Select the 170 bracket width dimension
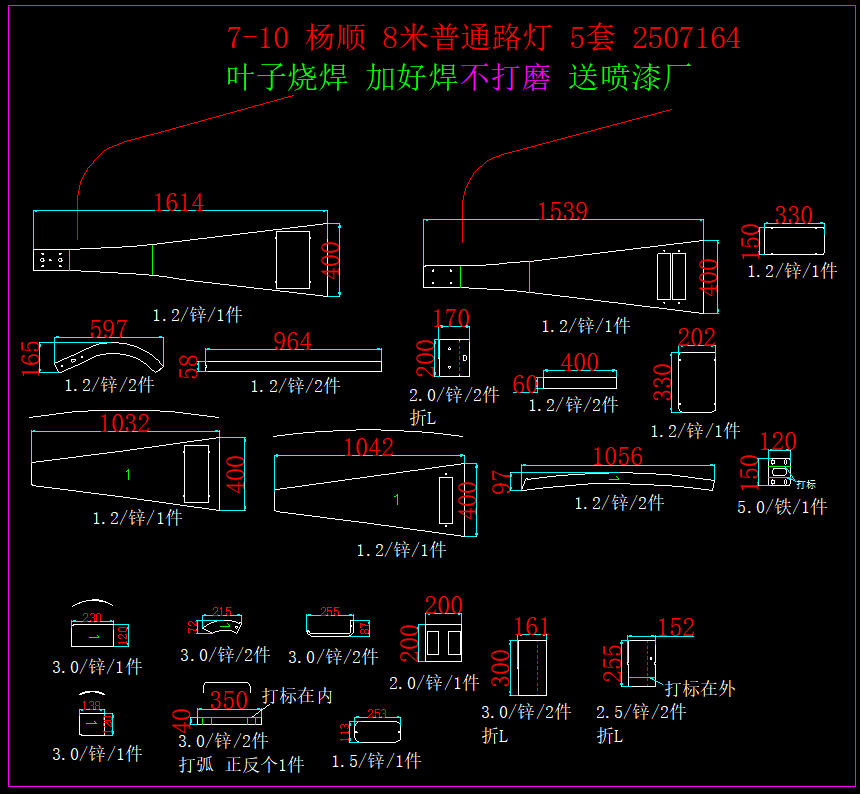860x794 pixels. [x=451, y=319]
